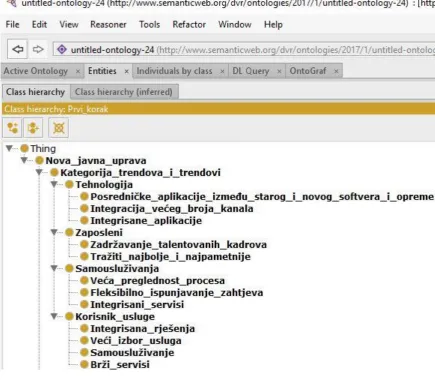Open the Refactor menu
Image resolution: width=435 pixels, height=384 pixels.
189,24
